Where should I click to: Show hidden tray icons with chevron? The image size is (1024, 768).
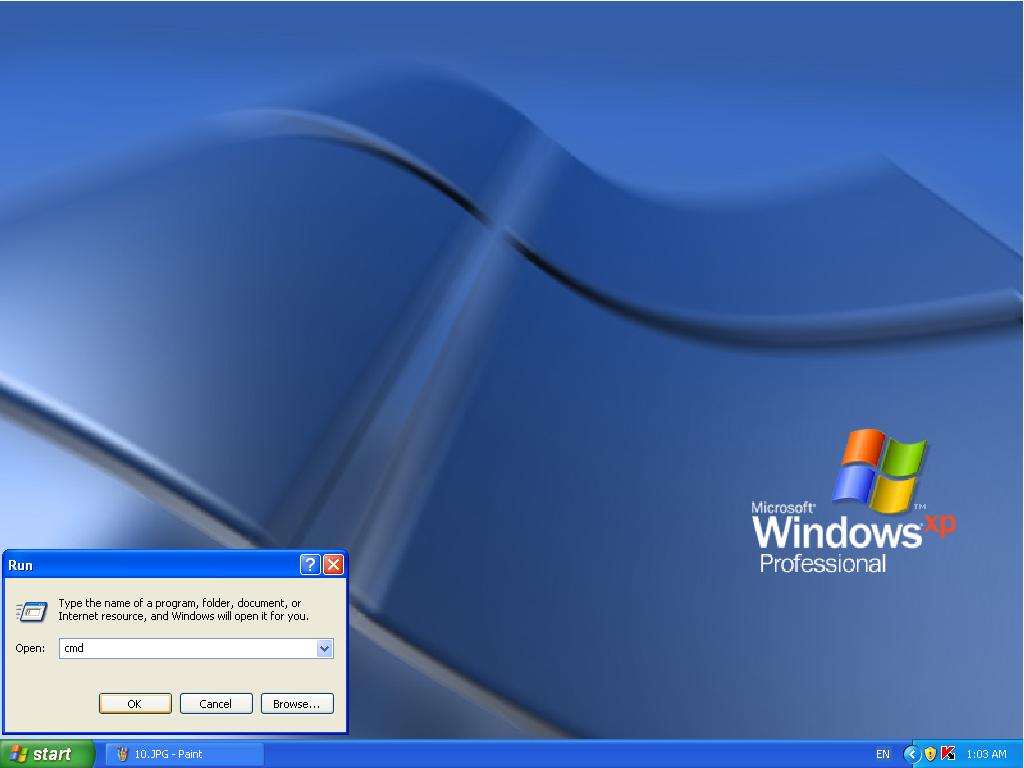[911, 754]
